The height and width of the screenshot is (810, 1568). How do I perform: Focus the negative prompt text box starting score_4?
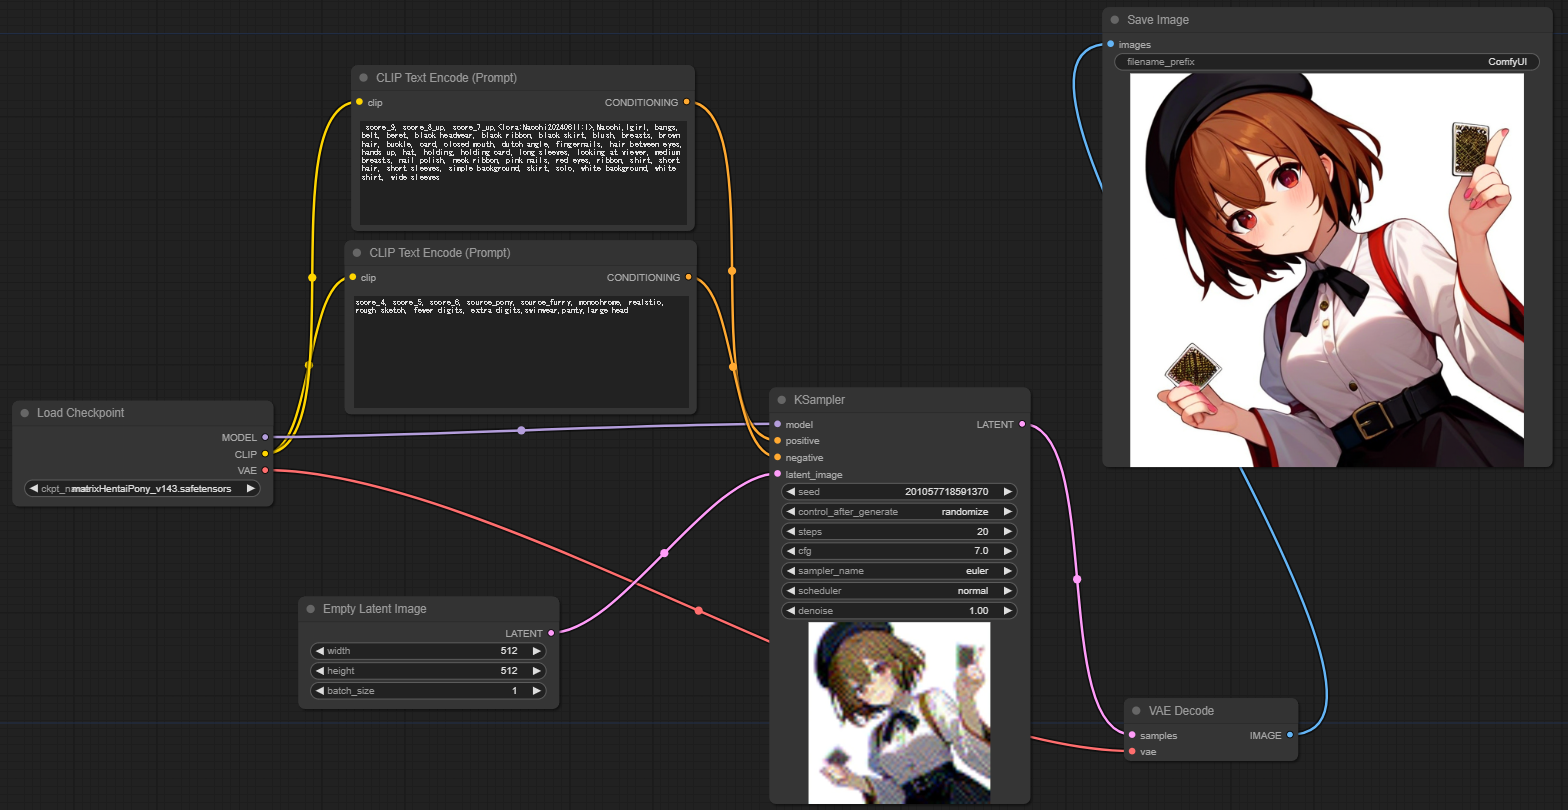521,351
